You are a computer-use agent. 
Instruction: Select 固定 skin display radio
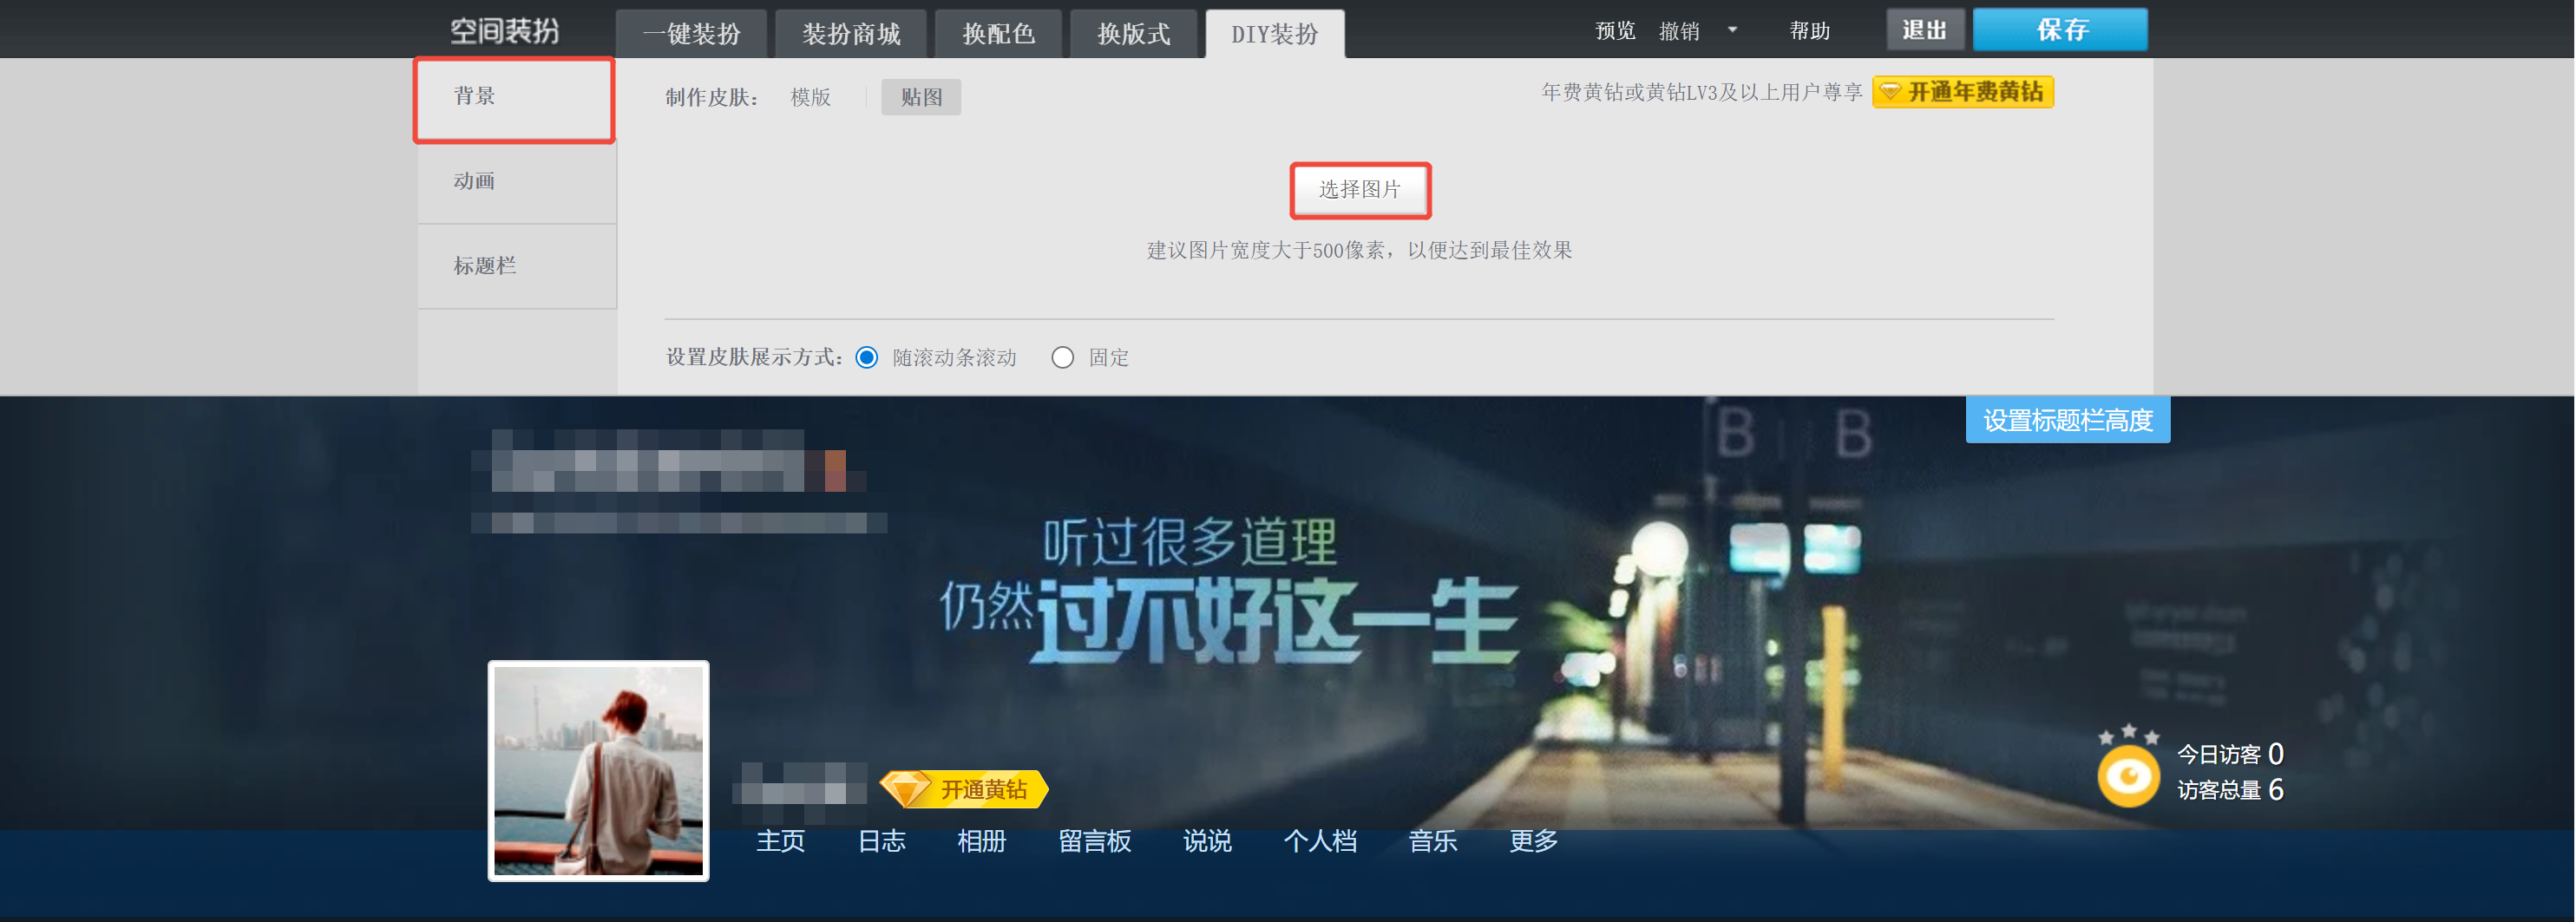pyautogui.click(x=1062, y=357)
